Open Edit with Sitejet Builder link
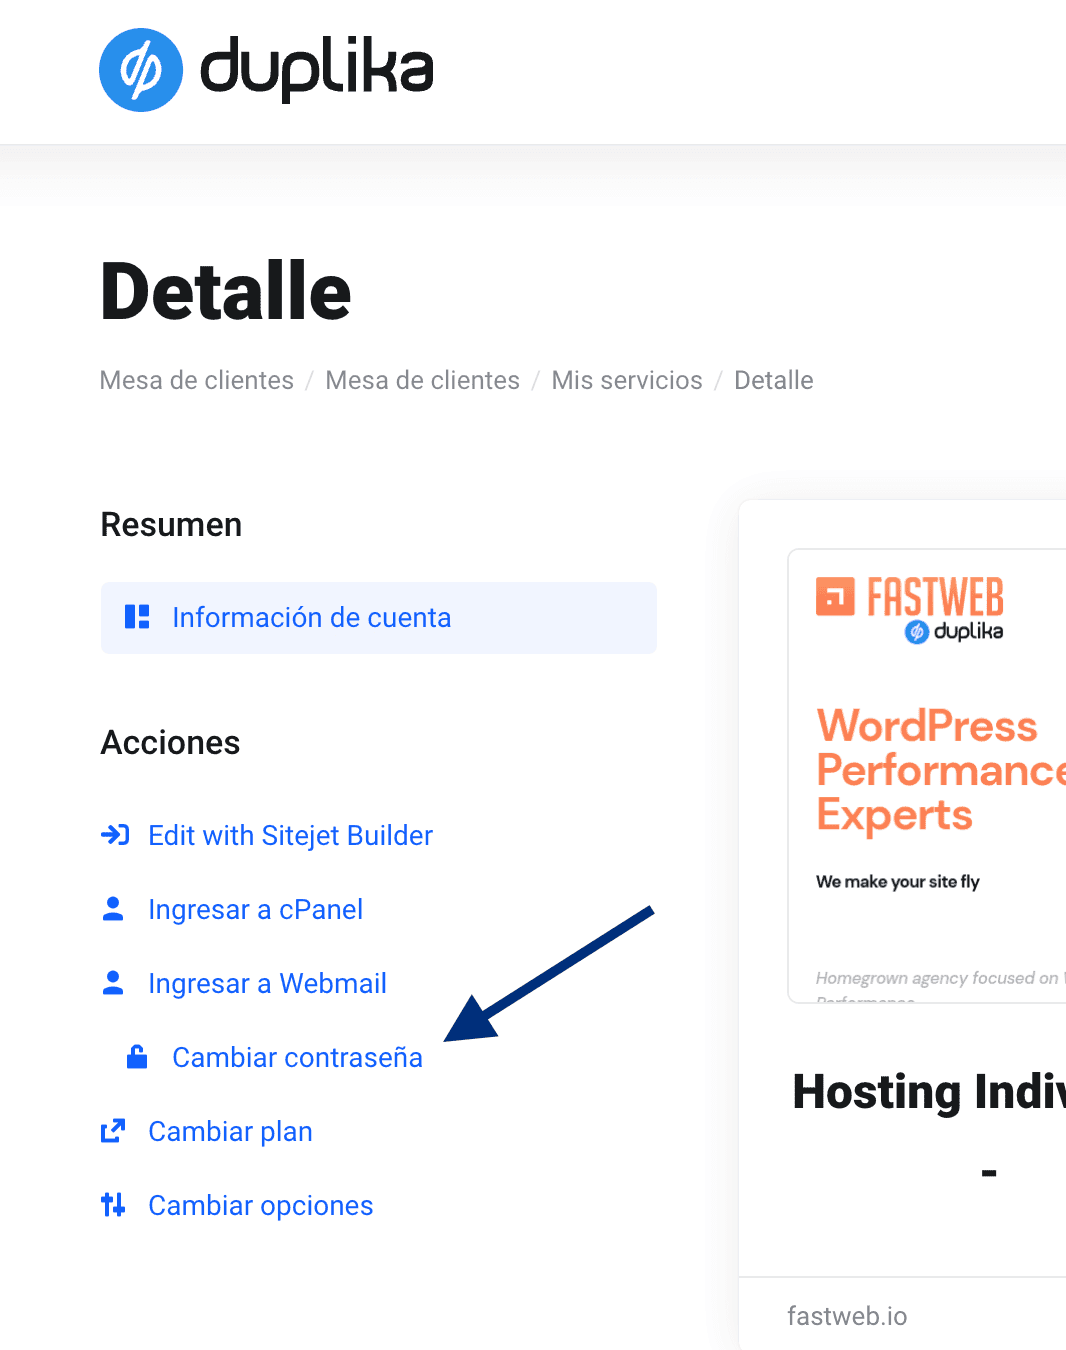 pos(290,836)
